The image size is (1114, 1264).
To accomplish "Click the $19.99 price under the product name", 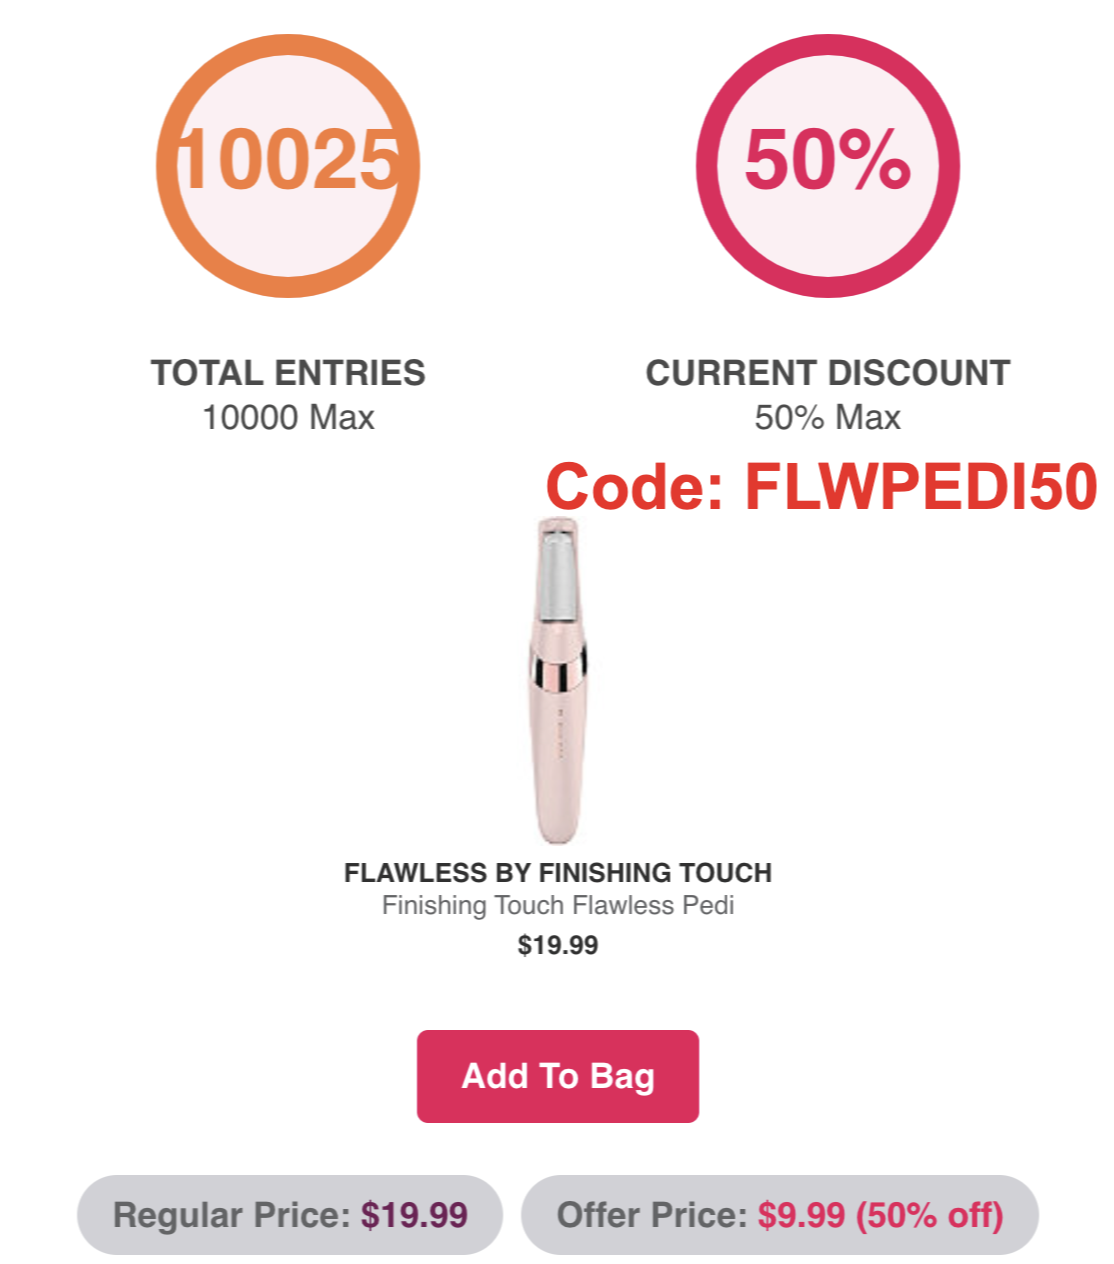I will (x=558, y=945).
